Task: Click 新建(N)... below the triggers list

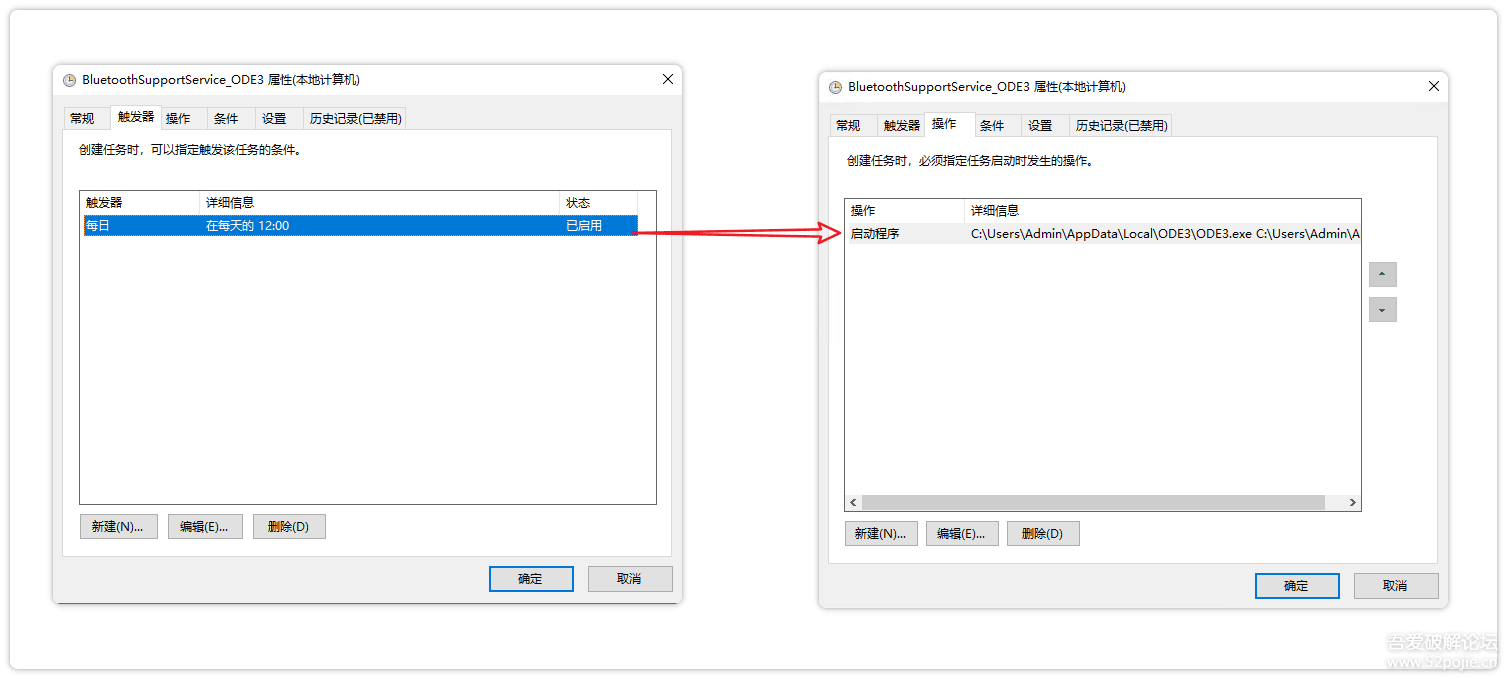Action: (118, 526)
